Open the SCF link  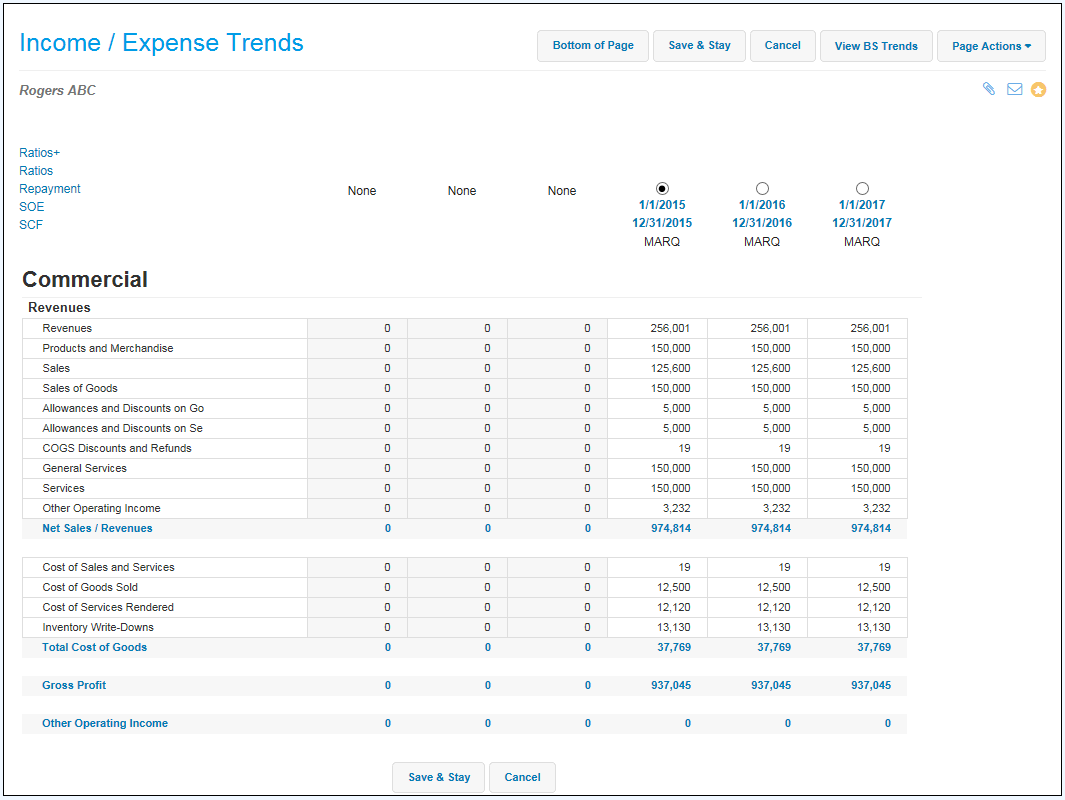[31, 225]
